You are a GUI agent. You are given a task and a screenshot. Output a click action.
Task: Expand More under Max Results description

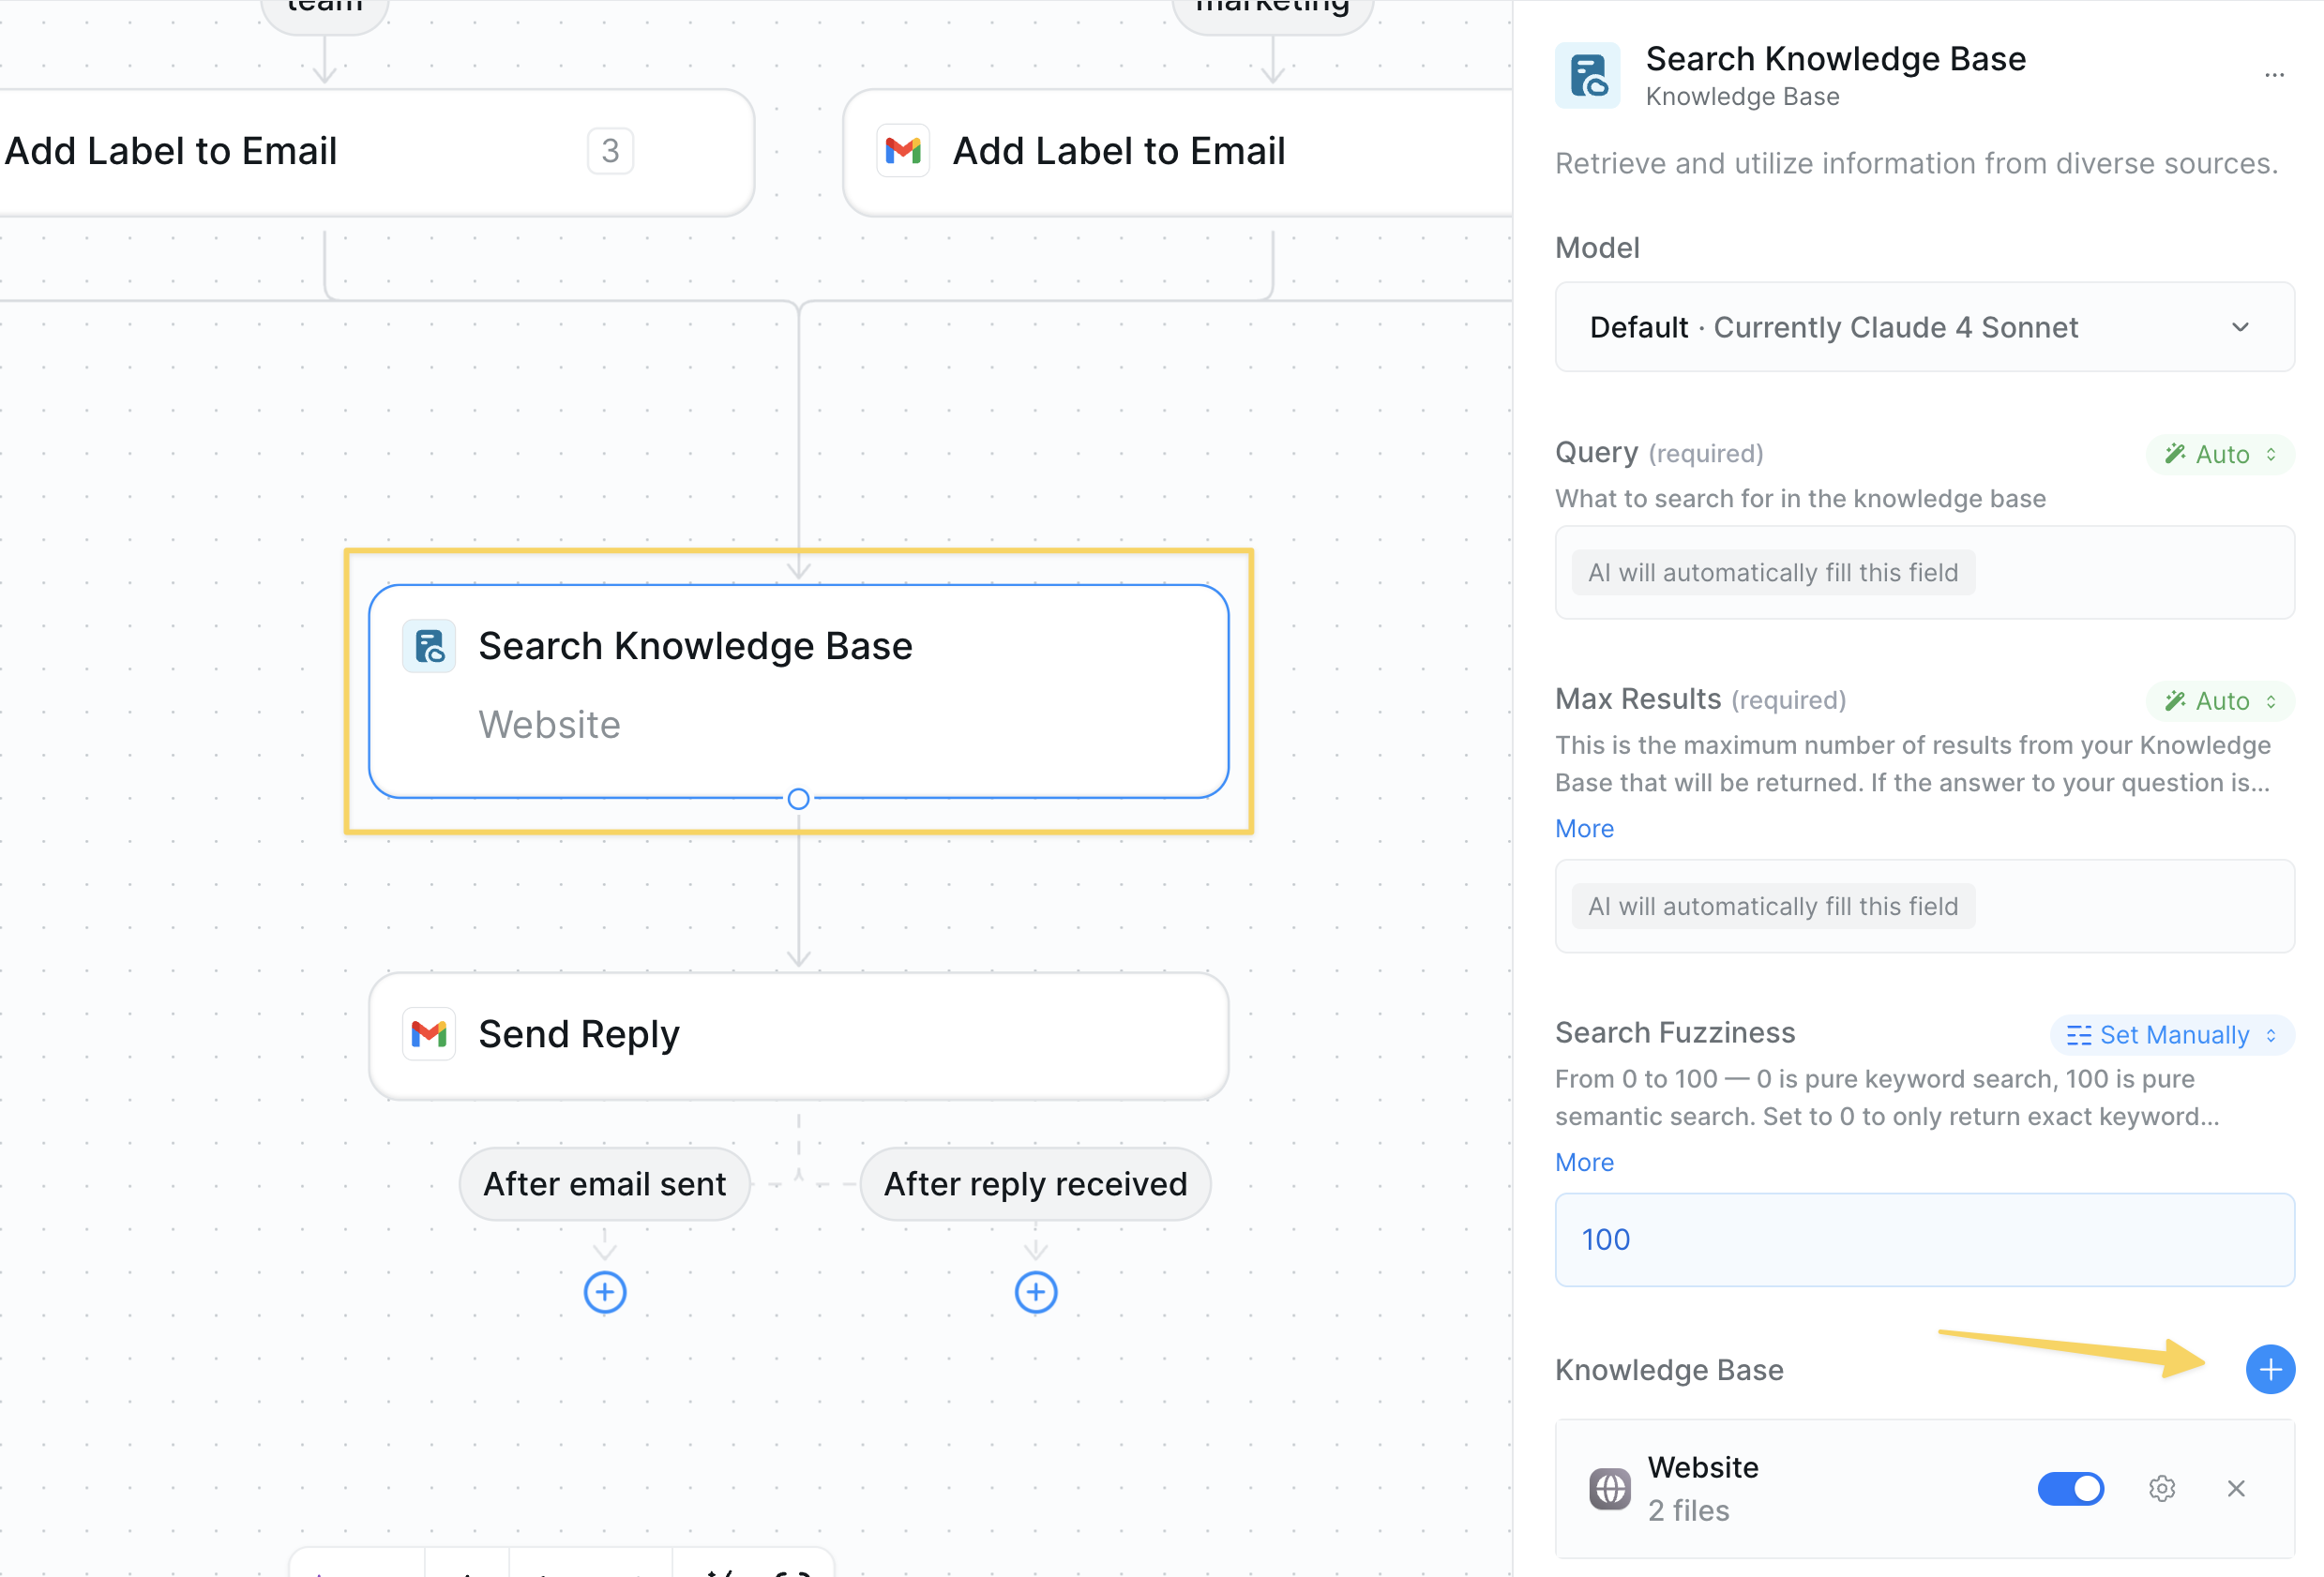1584,828
